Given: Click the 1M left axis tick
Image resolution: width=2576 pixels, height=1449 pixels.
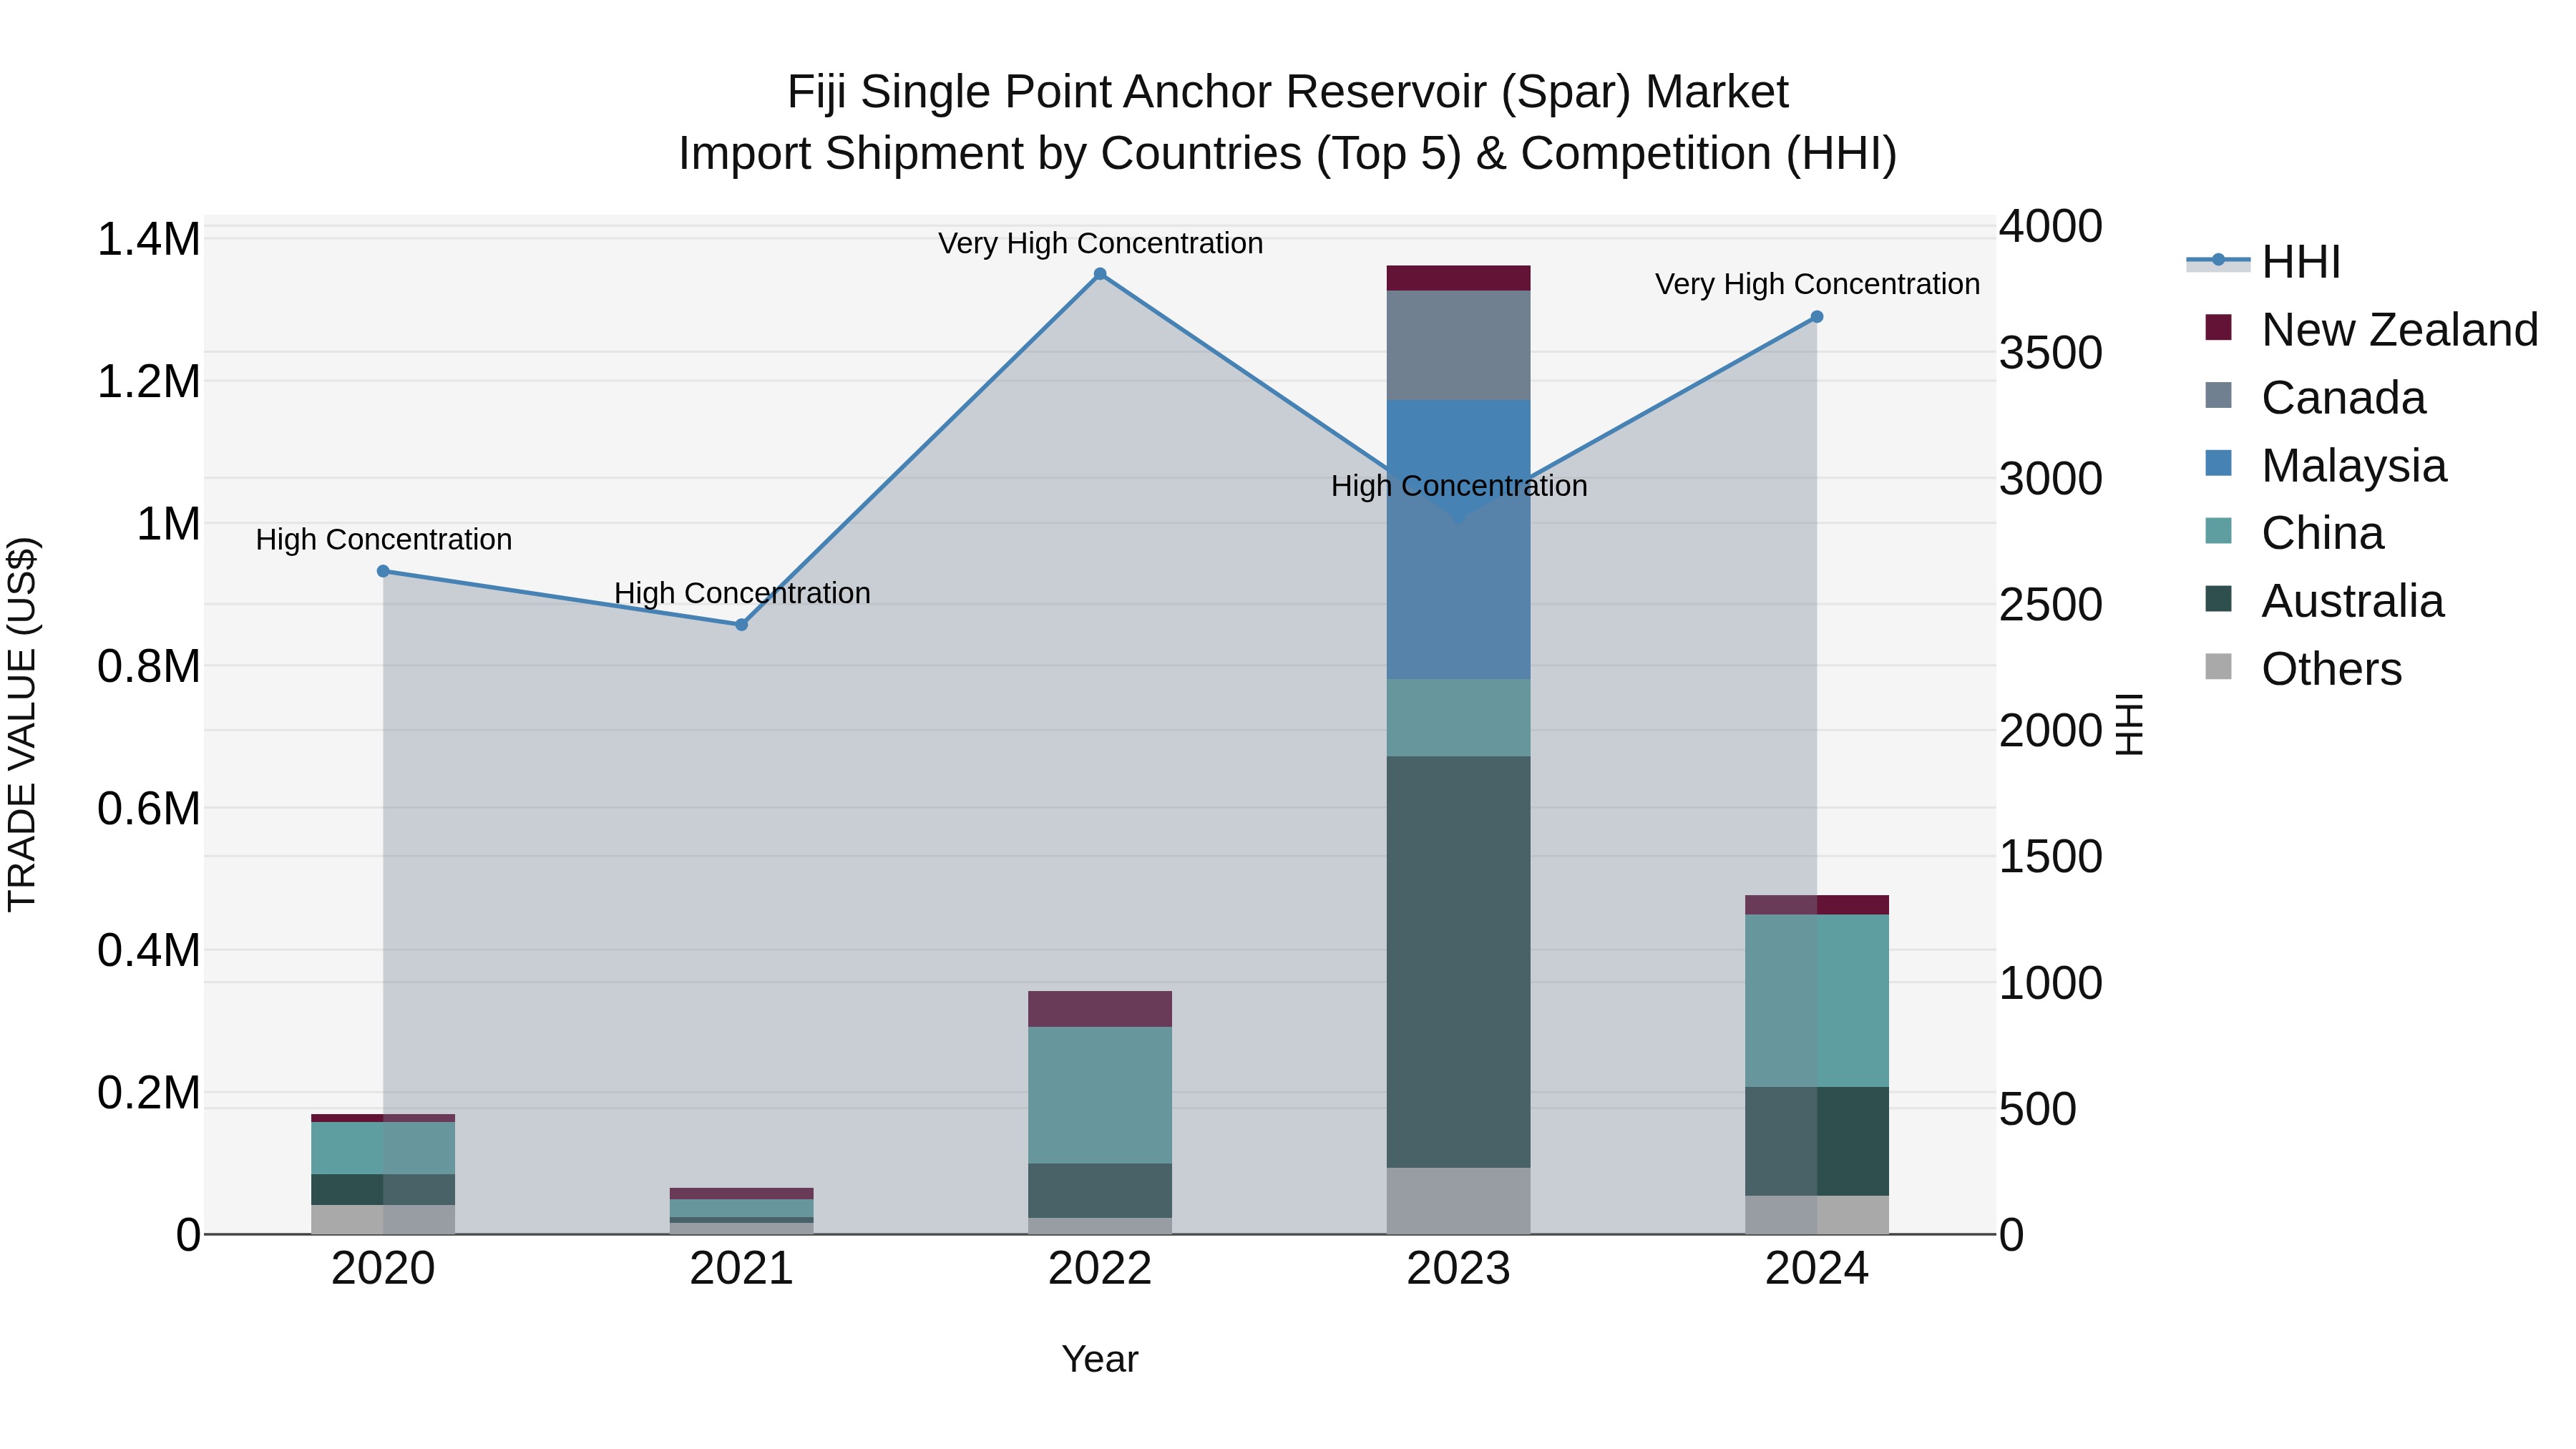Looking at the screenshot, I should point(168,524).
